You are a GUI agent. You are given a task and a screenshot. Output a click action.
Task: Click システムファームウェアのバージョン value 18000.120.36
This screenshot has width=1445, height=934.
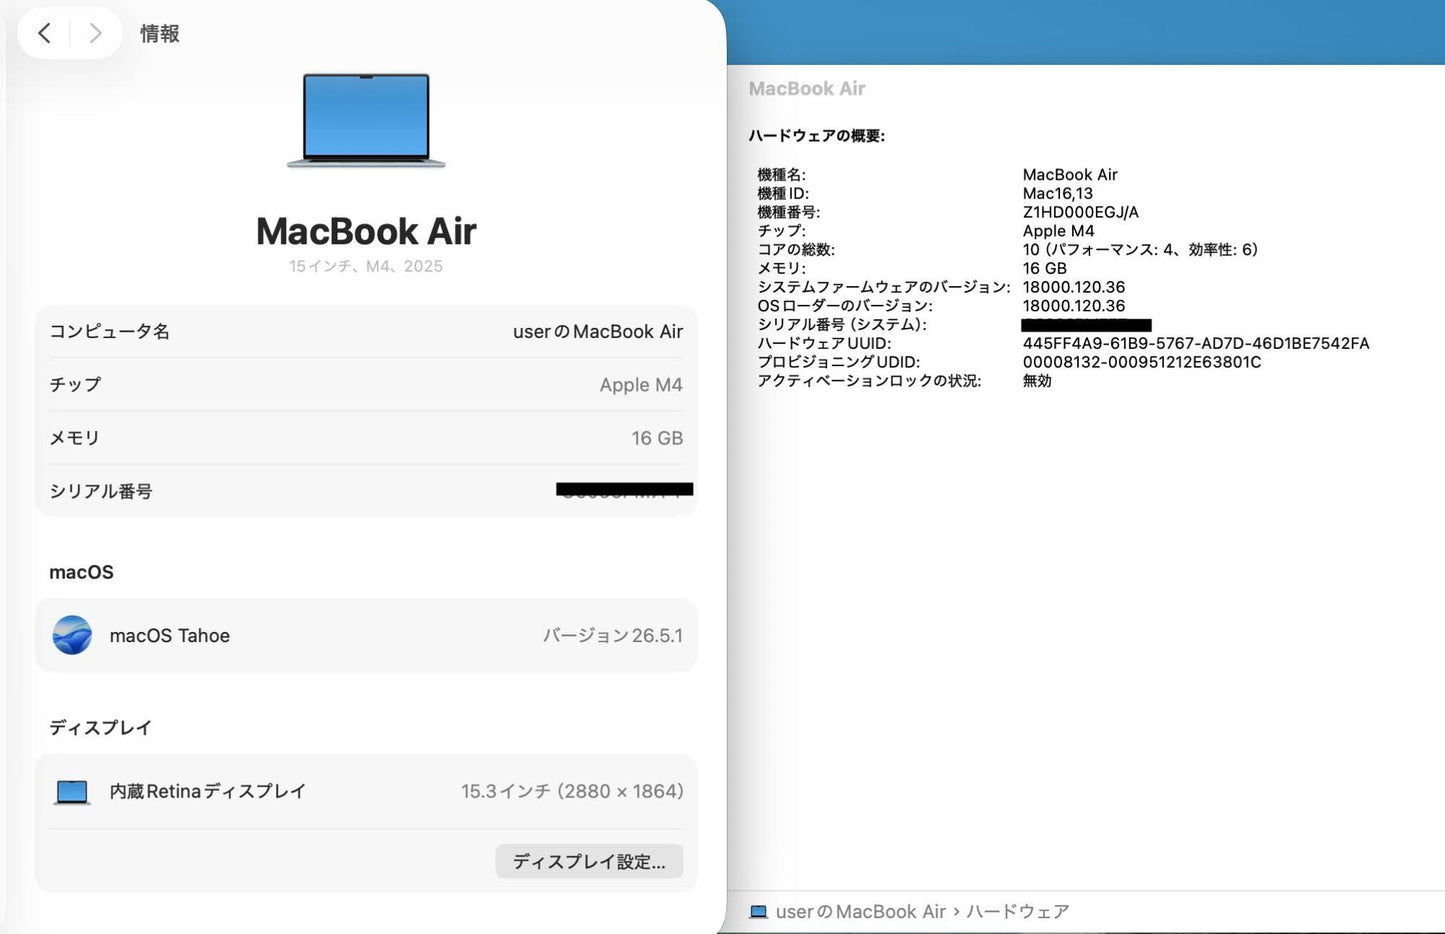point(1074,287)
